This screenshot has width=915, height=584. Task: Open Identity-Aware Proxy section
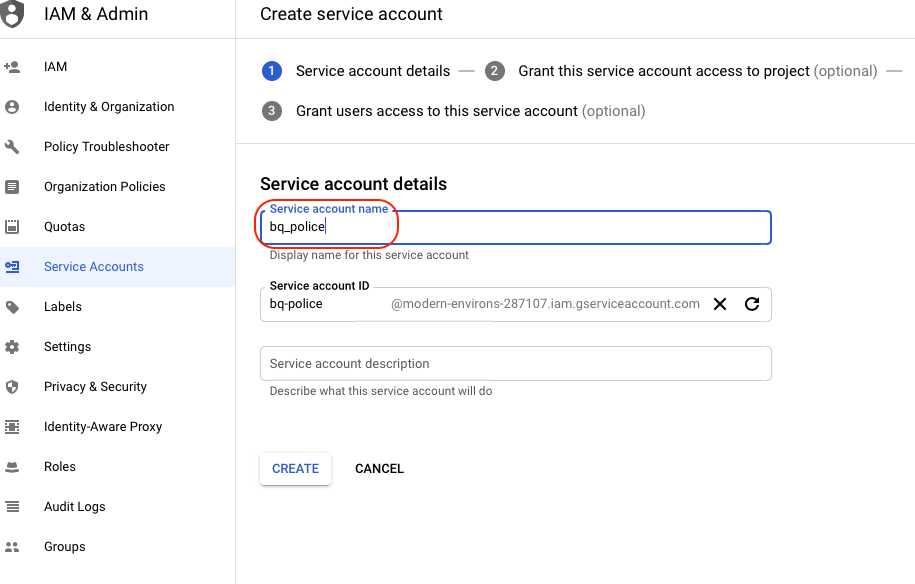tap(102, 427)
